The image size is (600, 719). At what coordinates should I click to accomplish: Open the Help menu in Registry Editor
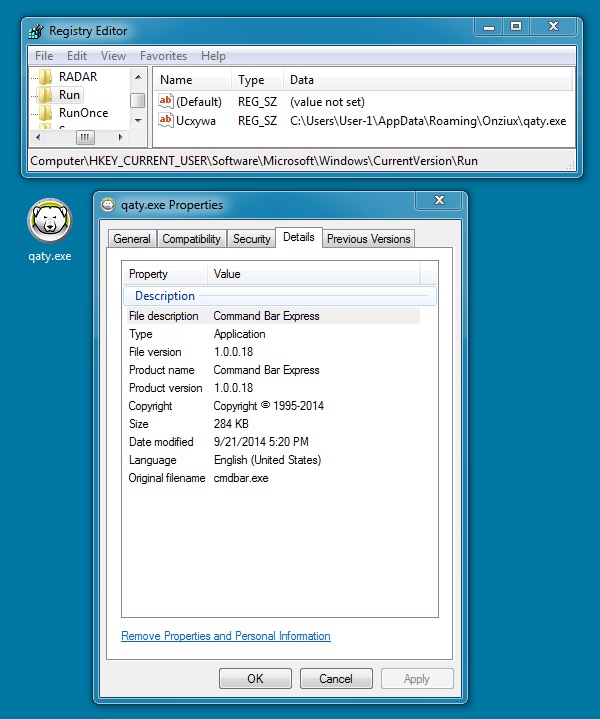tap(213, 56)
